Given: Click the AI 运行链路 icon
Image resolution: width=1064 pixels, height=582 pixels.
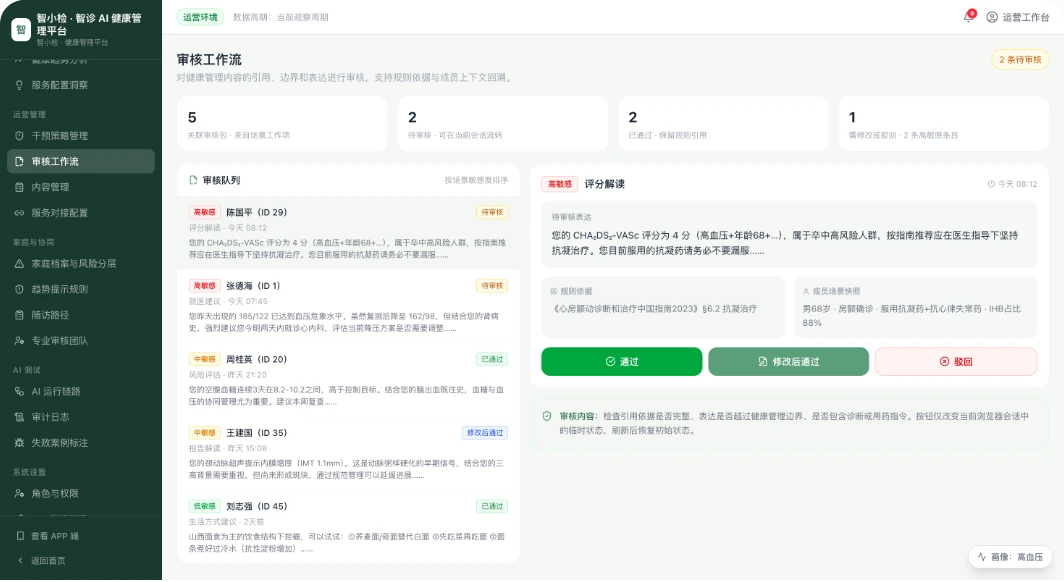Looking at the screenshot, I should pyautogui.click(x=19, y=391).
